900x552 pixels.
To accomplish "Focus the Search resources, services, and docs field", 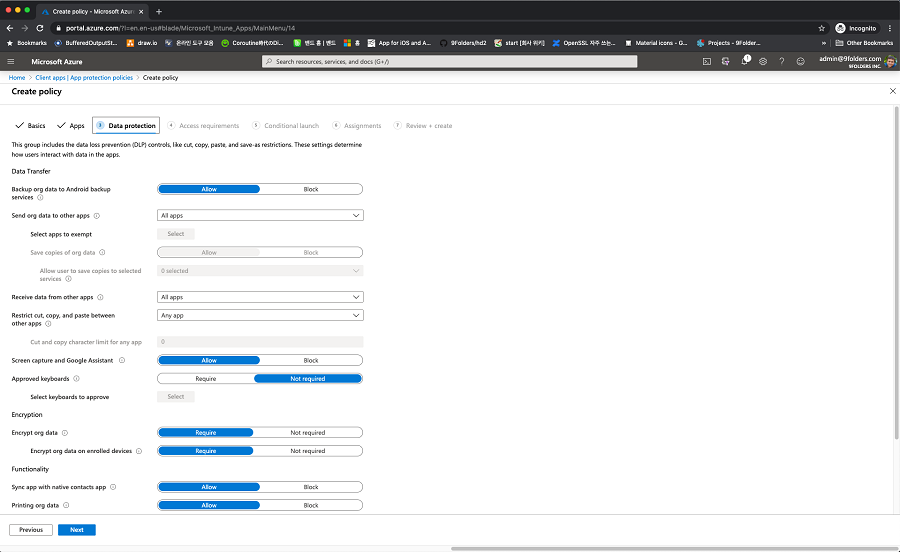I will coord(449,61).
